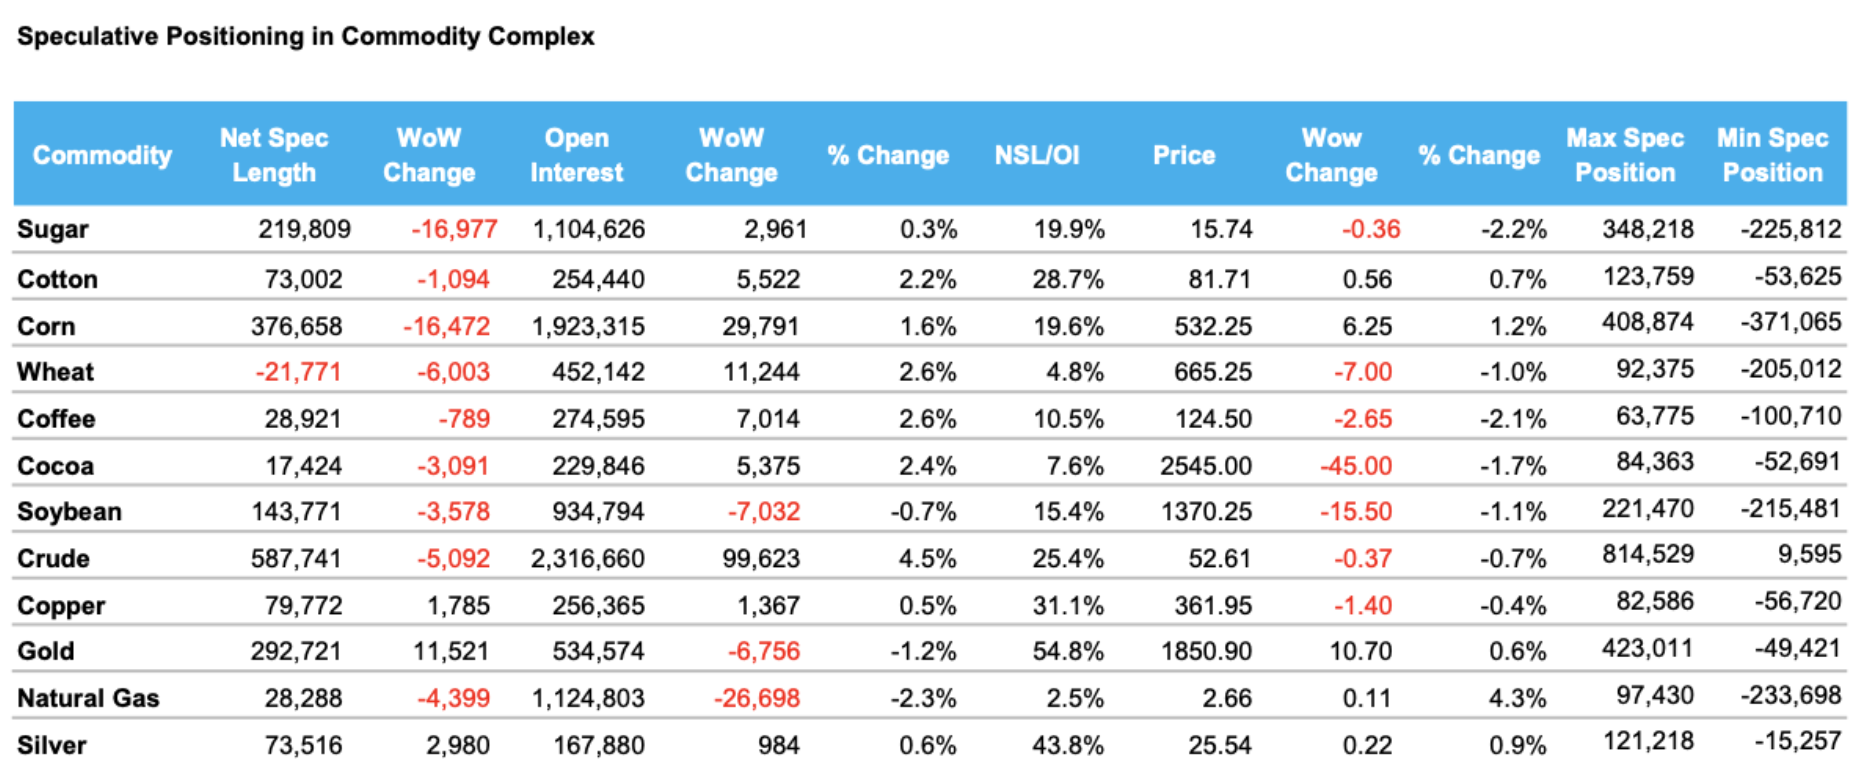Click the 'Copper' row label
This screenshot has width=1874, height=770.
pyautogui.click(x=61, y=606)
